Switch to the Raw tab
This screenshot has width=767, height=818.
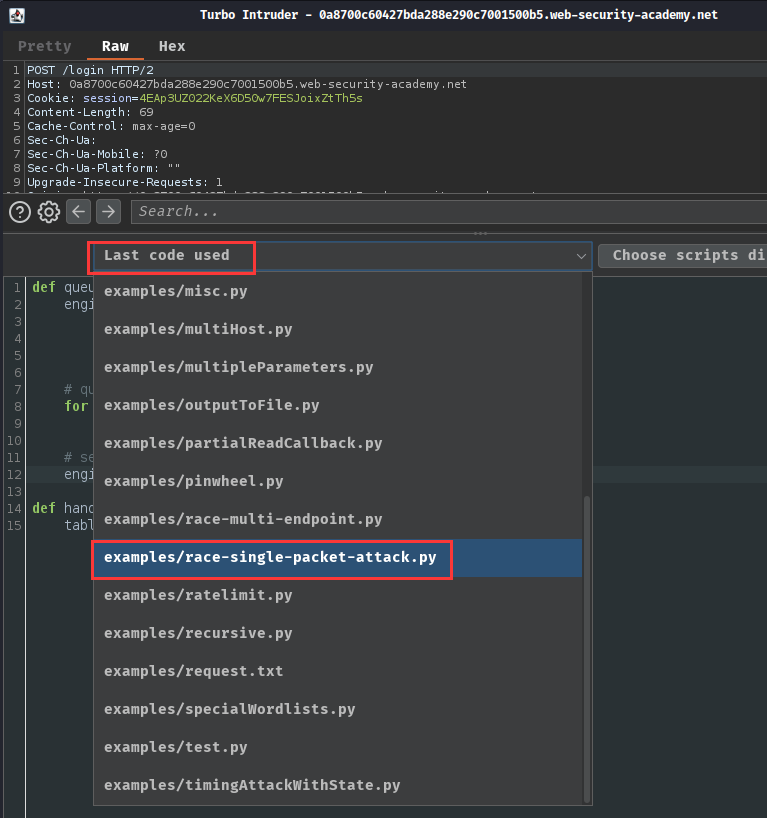(x=115, y=46)
